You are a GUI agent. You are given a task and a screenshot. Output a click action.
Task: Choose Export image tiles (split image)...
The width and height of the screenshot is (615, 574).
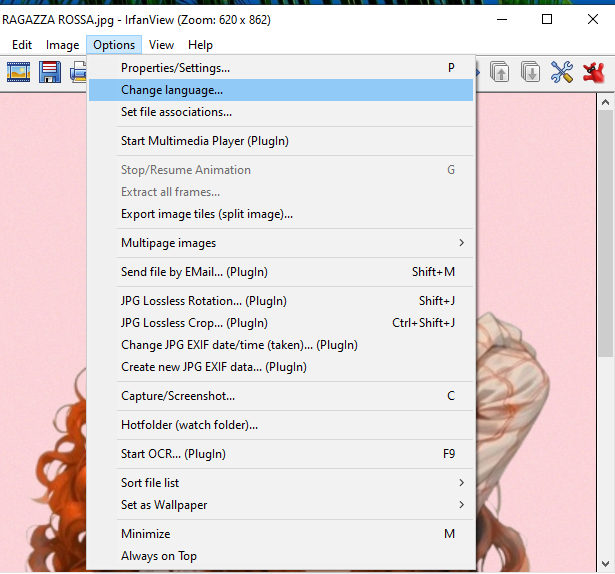tap(281, 214)
